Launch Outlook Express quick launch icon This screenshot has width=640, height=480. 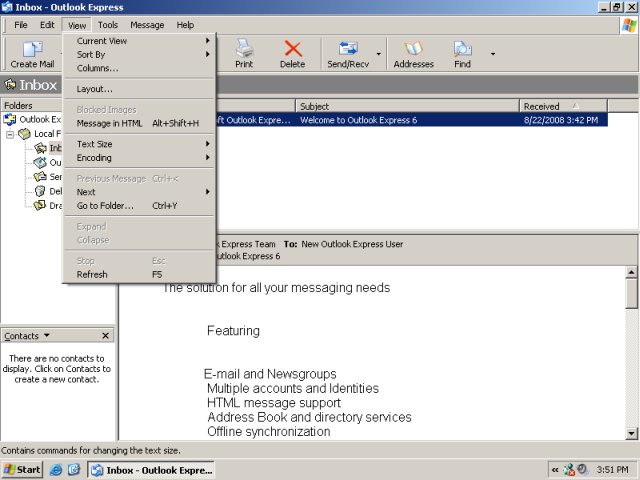click(x=74, y=470)
